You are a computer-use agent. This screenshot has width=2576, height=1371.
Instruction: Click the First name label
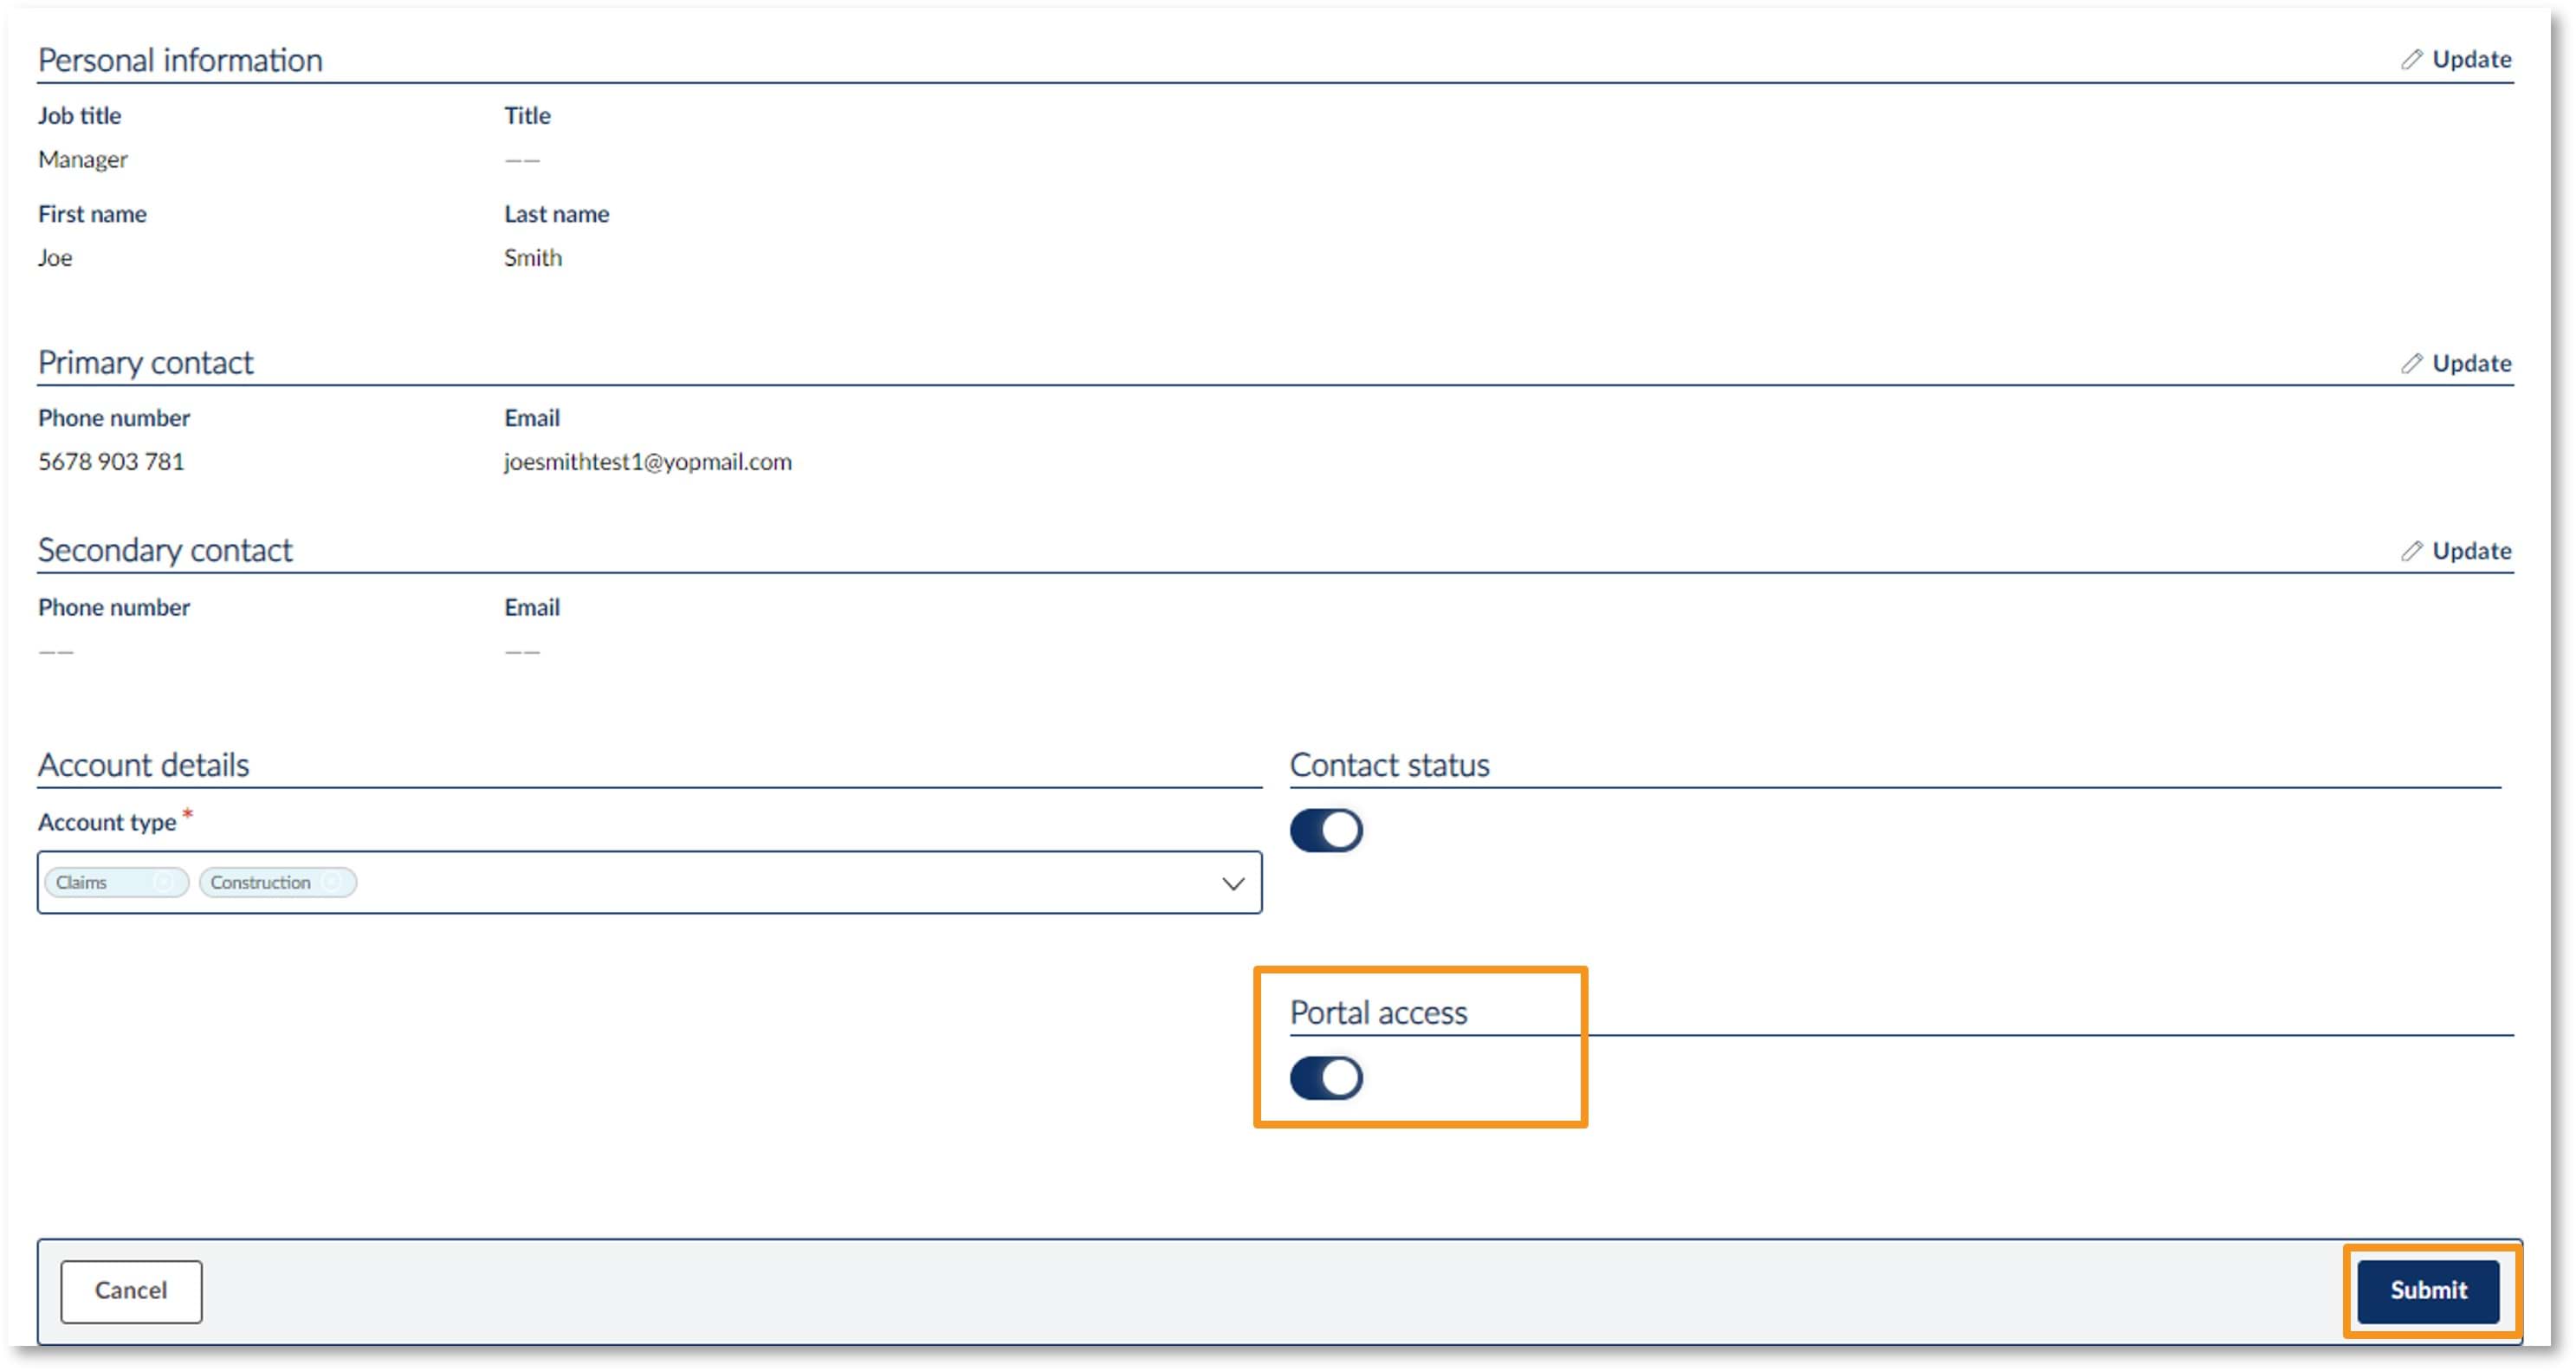point(92,214)
